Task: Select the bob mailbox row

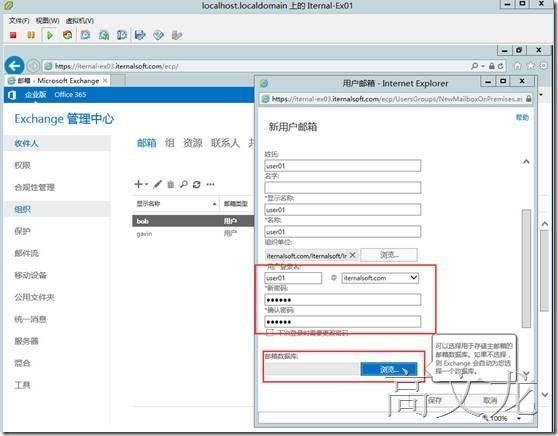Action: pyautogui.click(x=193, y=221)
